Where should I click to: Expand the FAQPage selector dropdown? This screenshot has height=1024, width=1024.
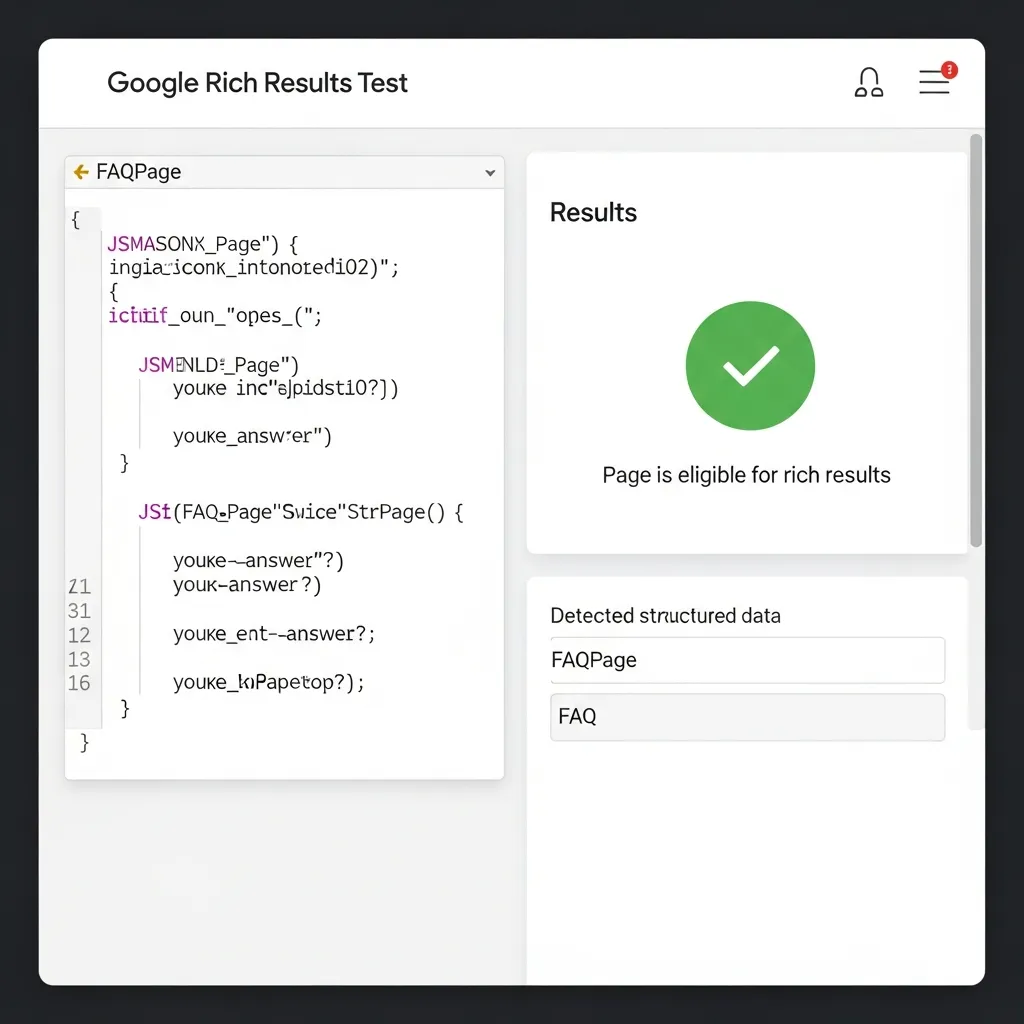(490, 172)
